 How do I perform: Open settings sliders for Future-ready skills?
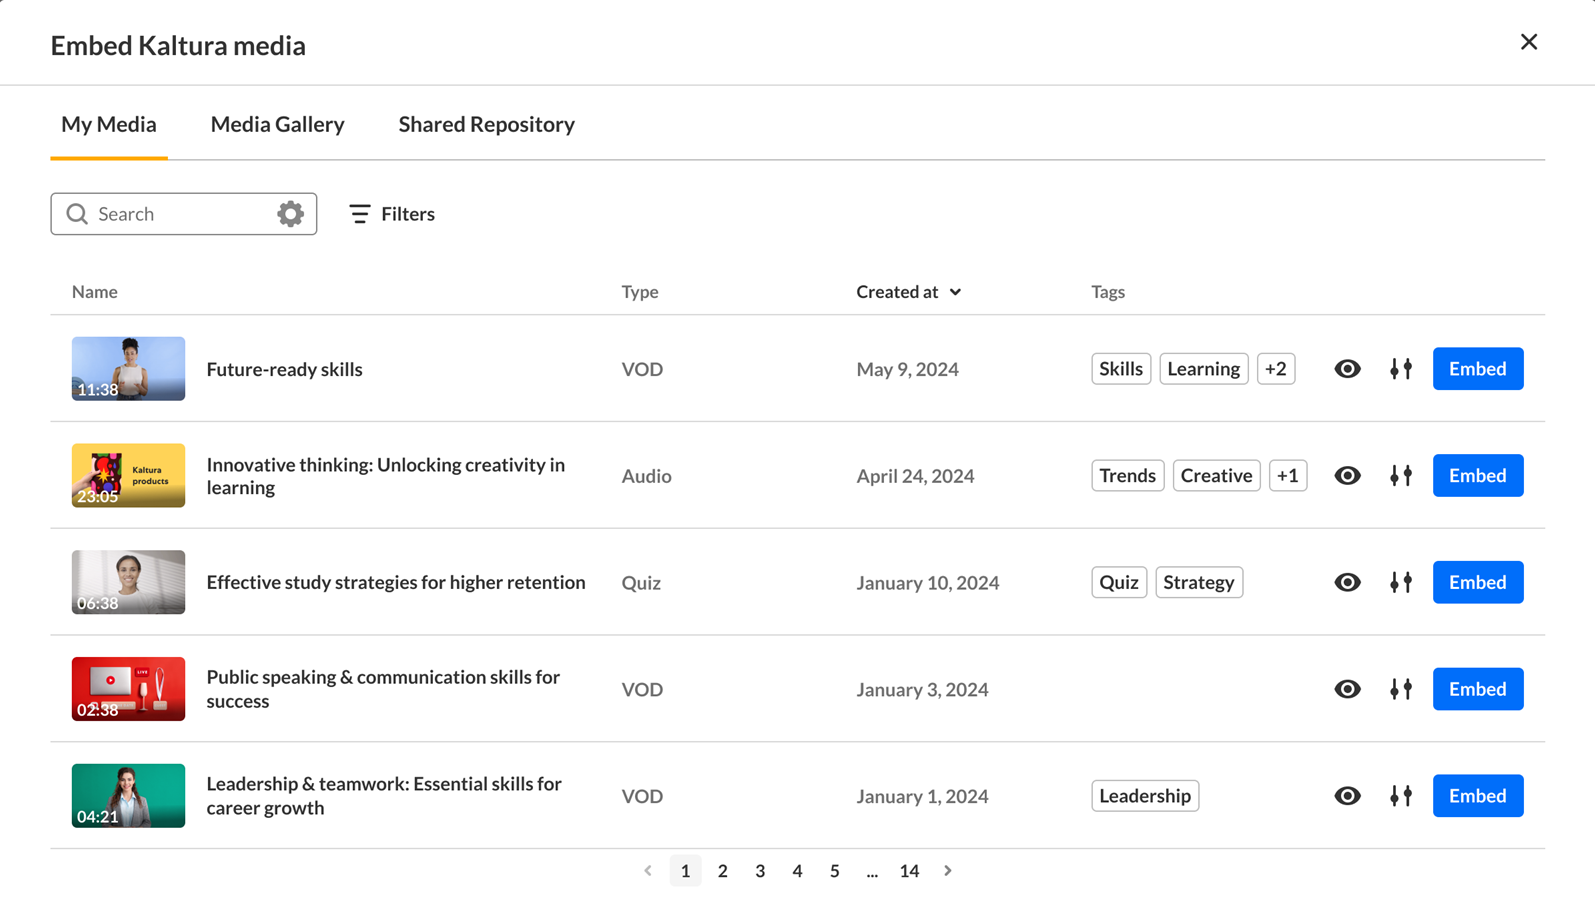click(1400, 369)
